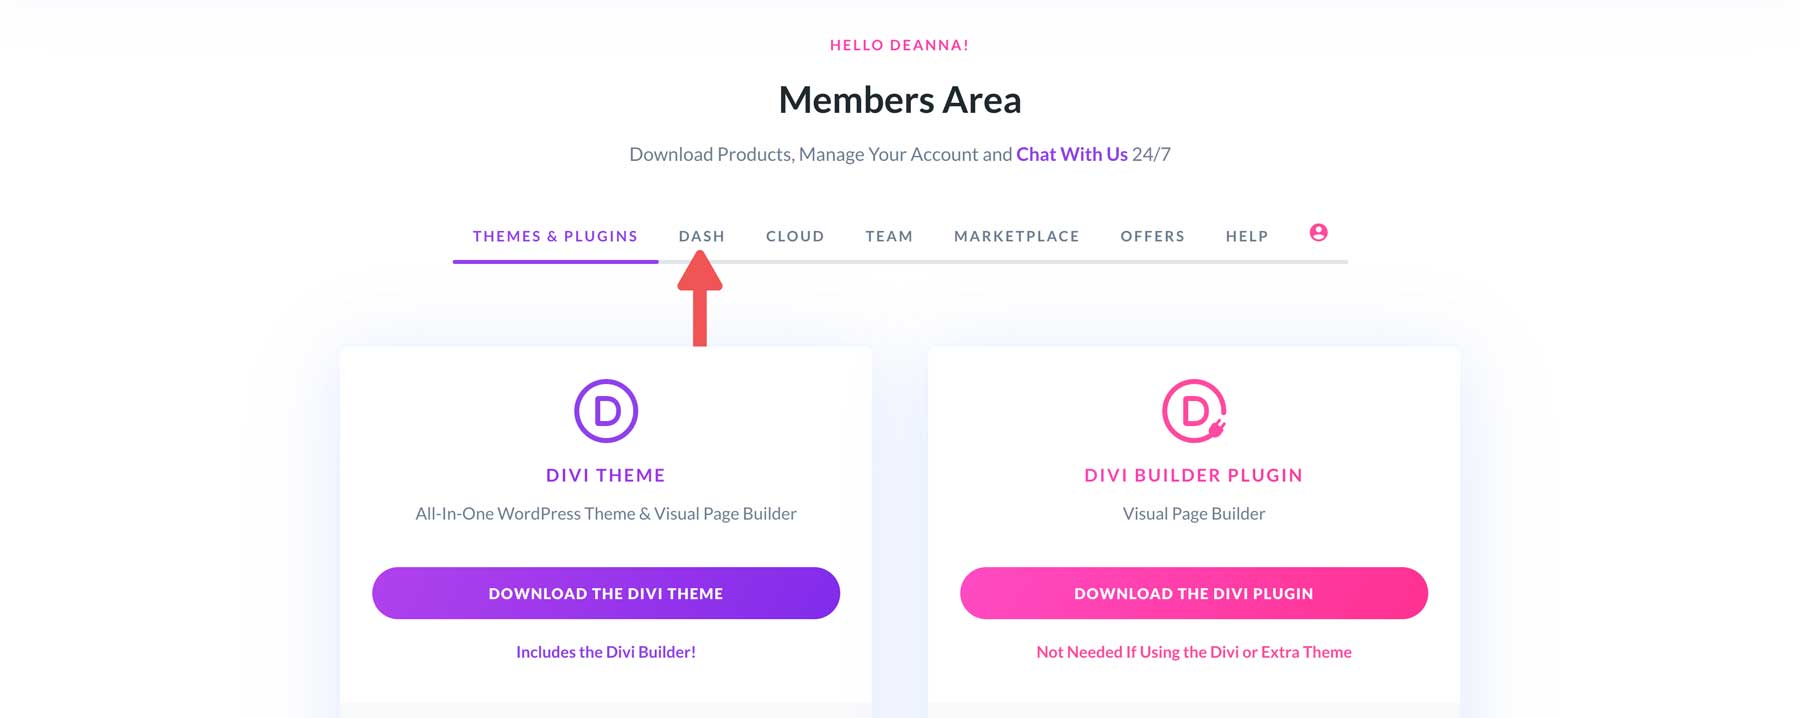Switch to the Cloud tab
Screen dimensions: 1800x718
[794, 236]
